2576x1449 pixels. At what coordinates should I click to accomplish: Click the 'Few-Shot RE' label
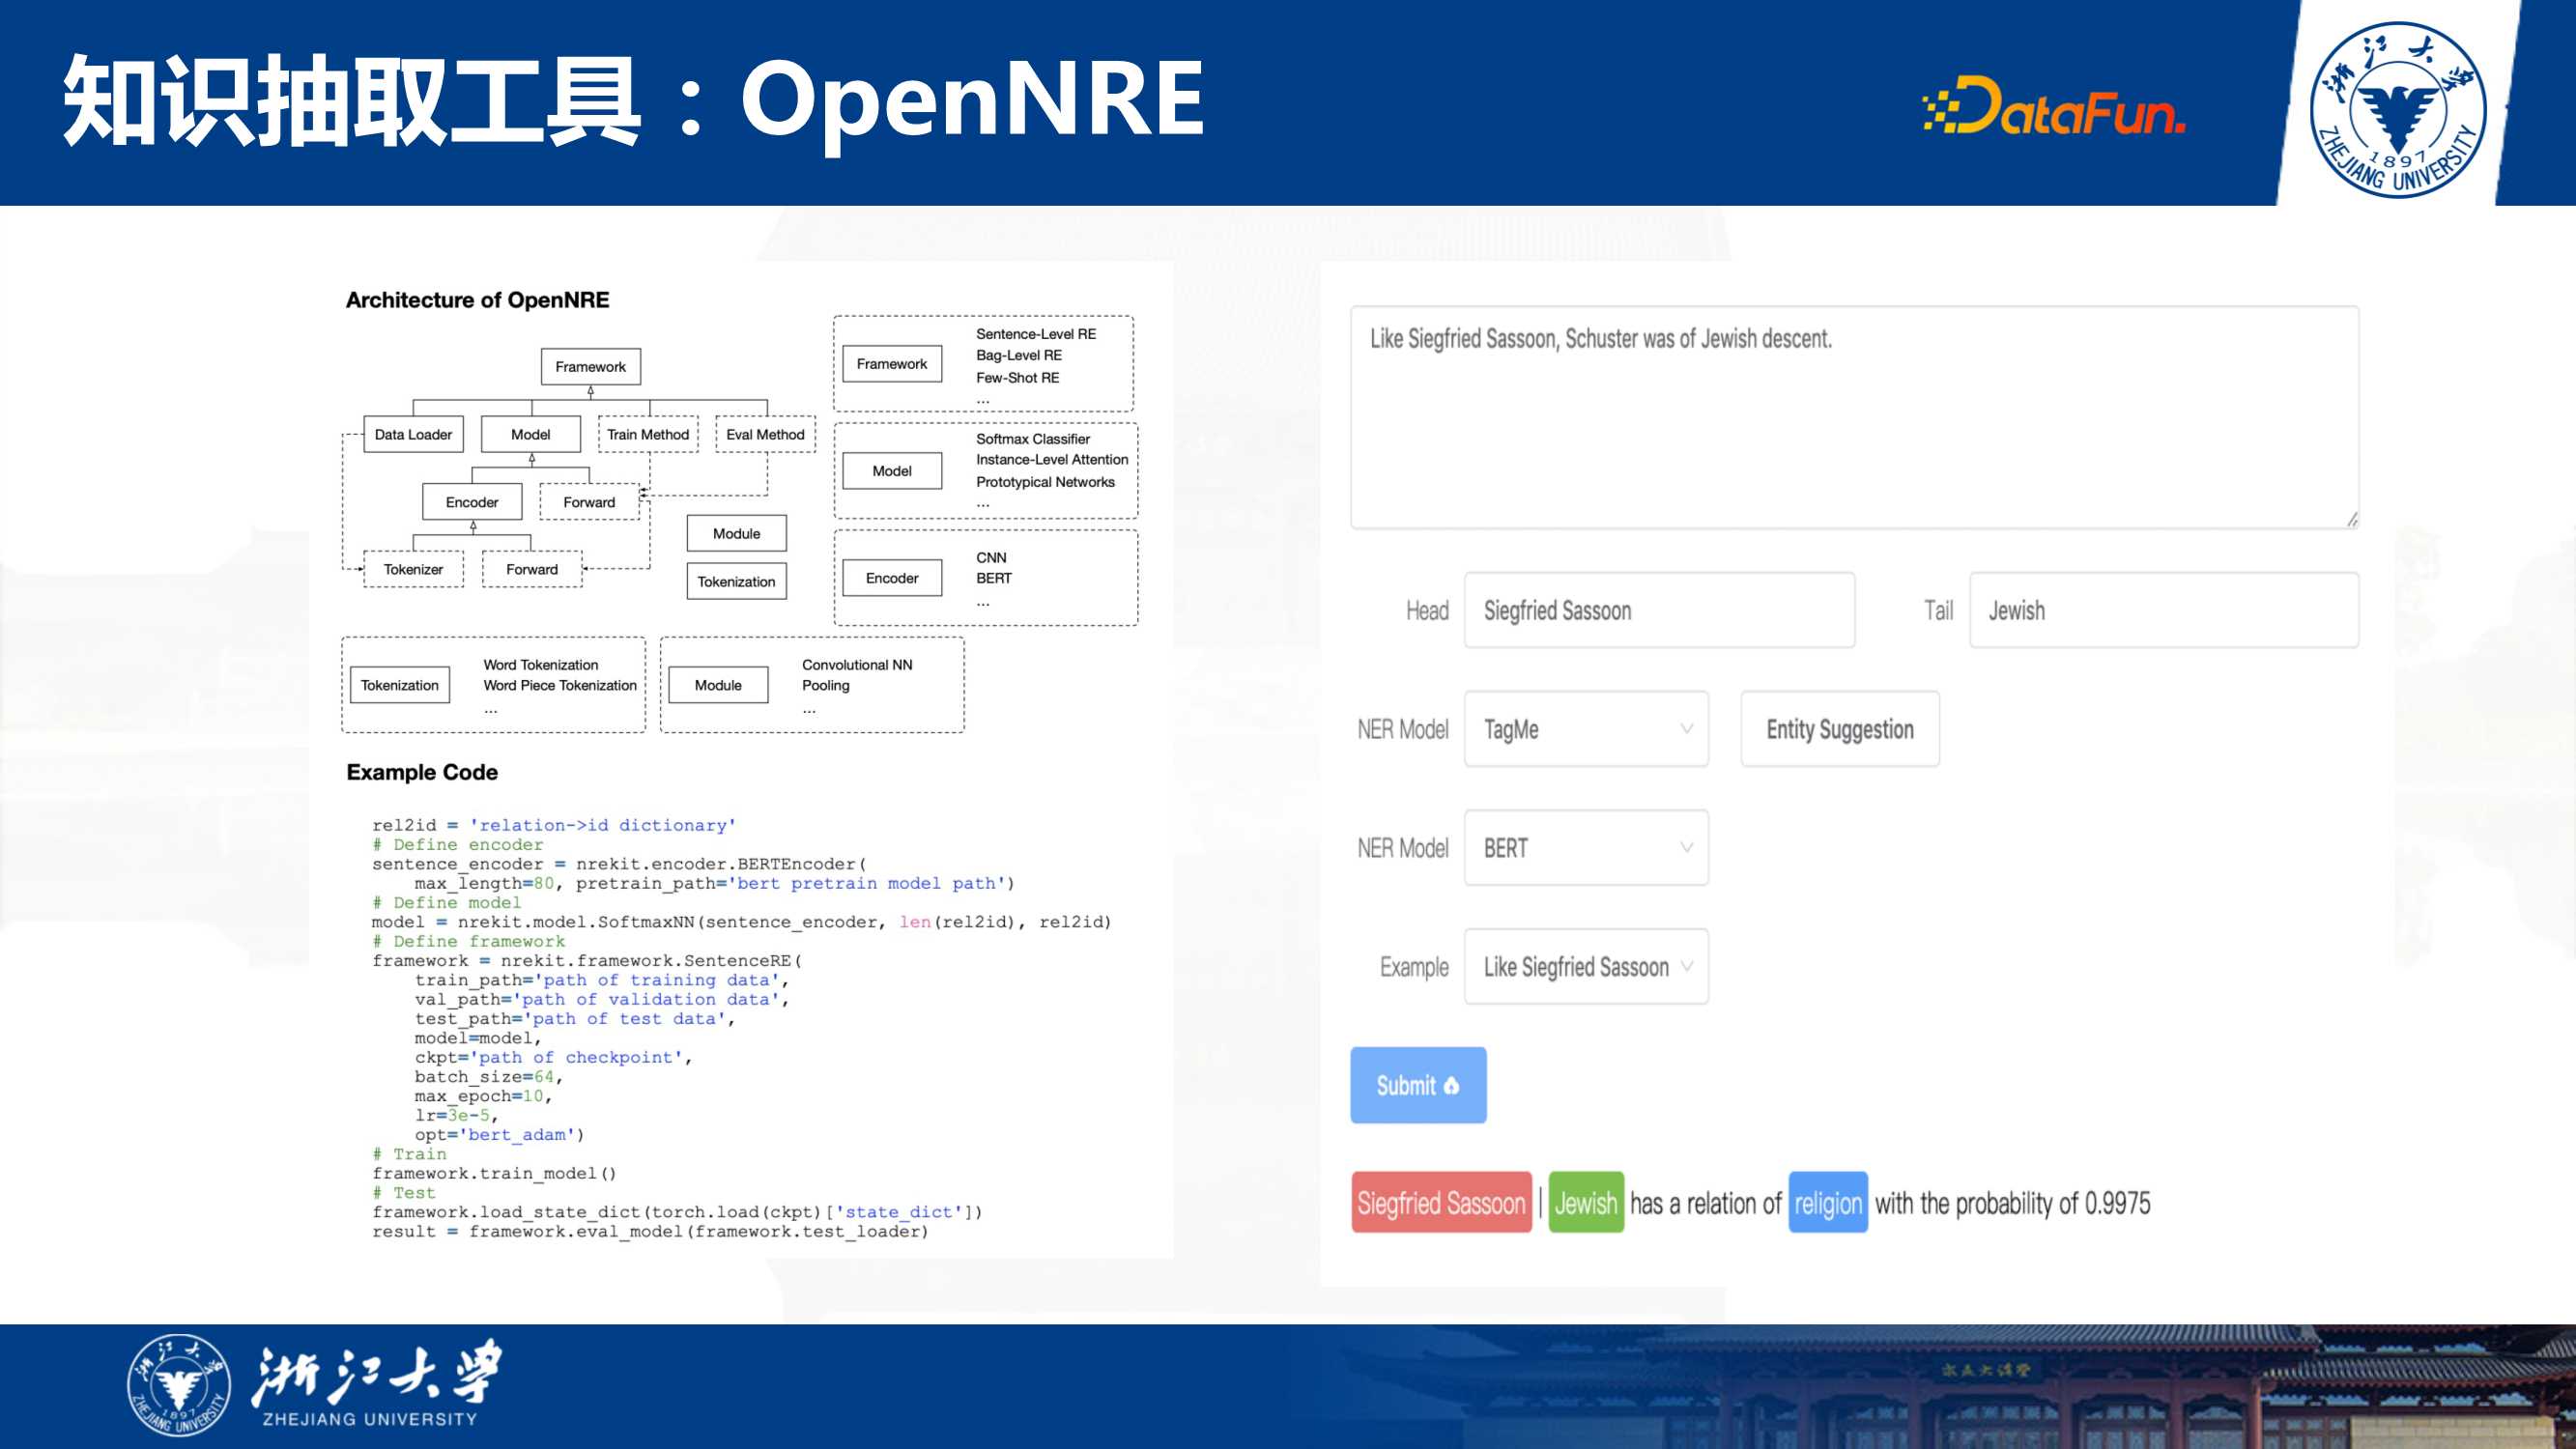click(x=1018, y=377)
